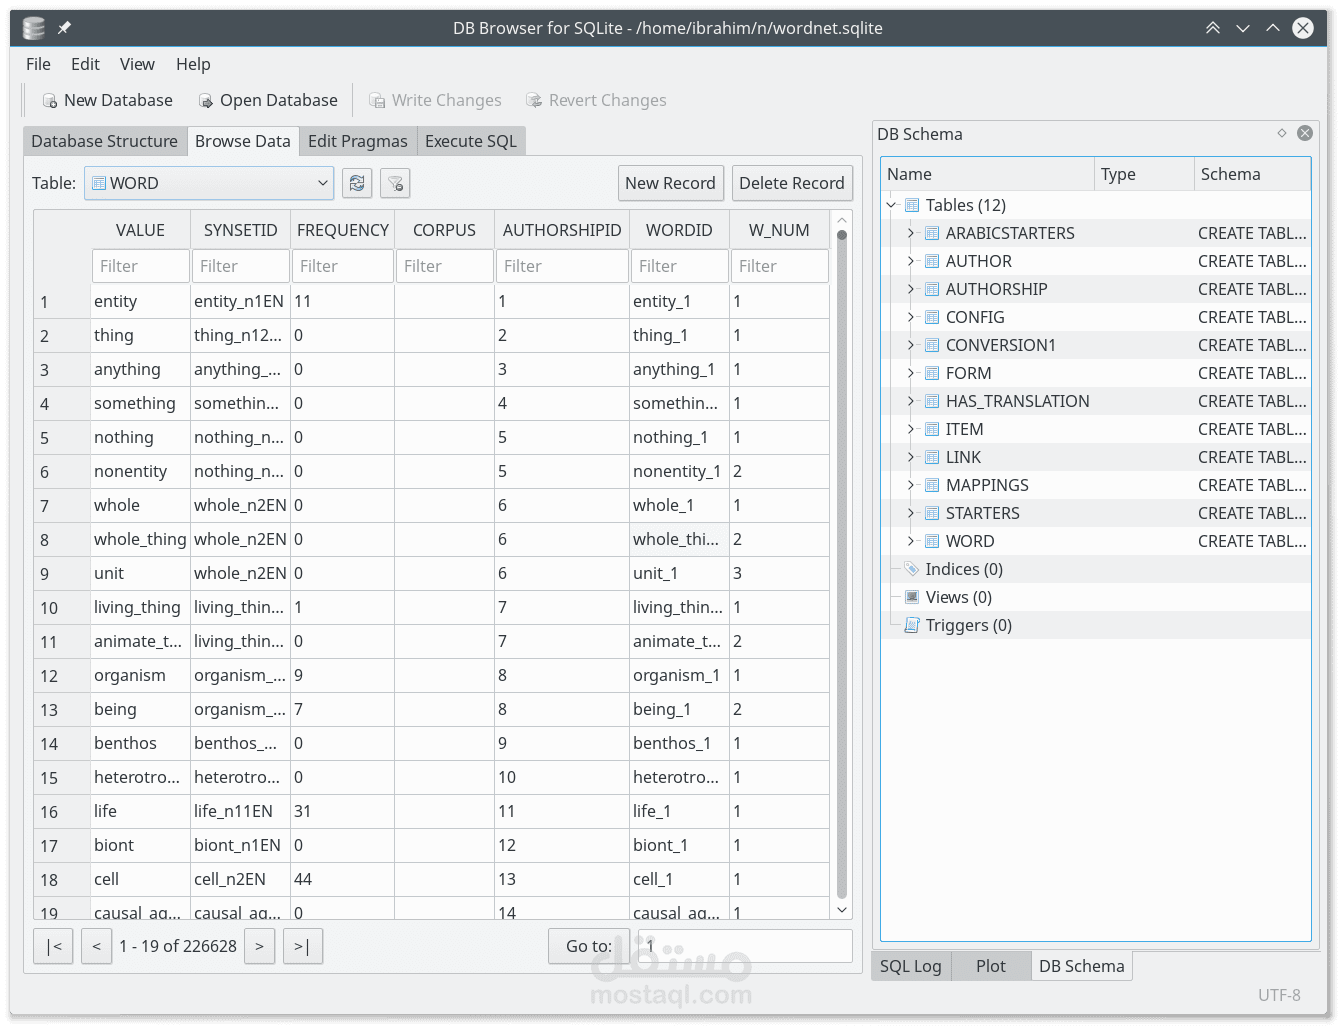Expand the LINK table node

point(911,457)
